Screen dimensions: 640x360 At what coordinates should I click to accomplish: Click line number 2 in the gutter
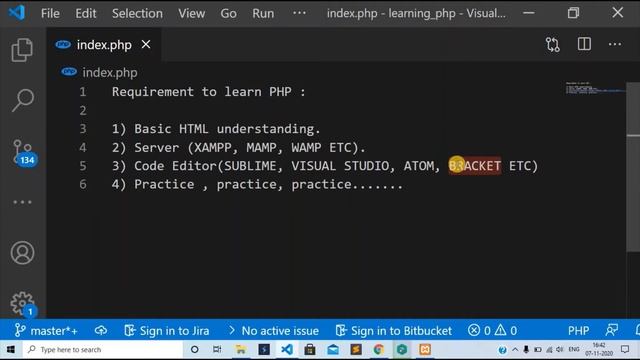83,111
